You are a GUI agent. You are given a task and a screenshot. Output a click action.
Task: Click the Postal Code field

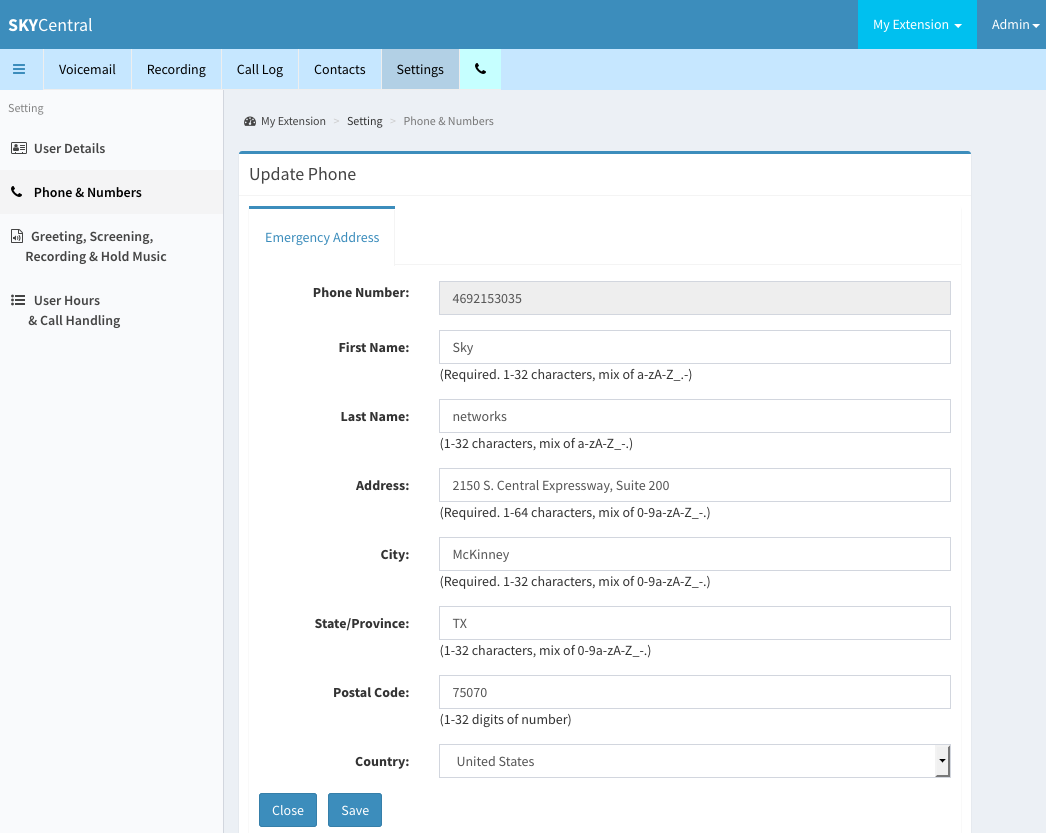pyautogui.click(x=694, y=692)
